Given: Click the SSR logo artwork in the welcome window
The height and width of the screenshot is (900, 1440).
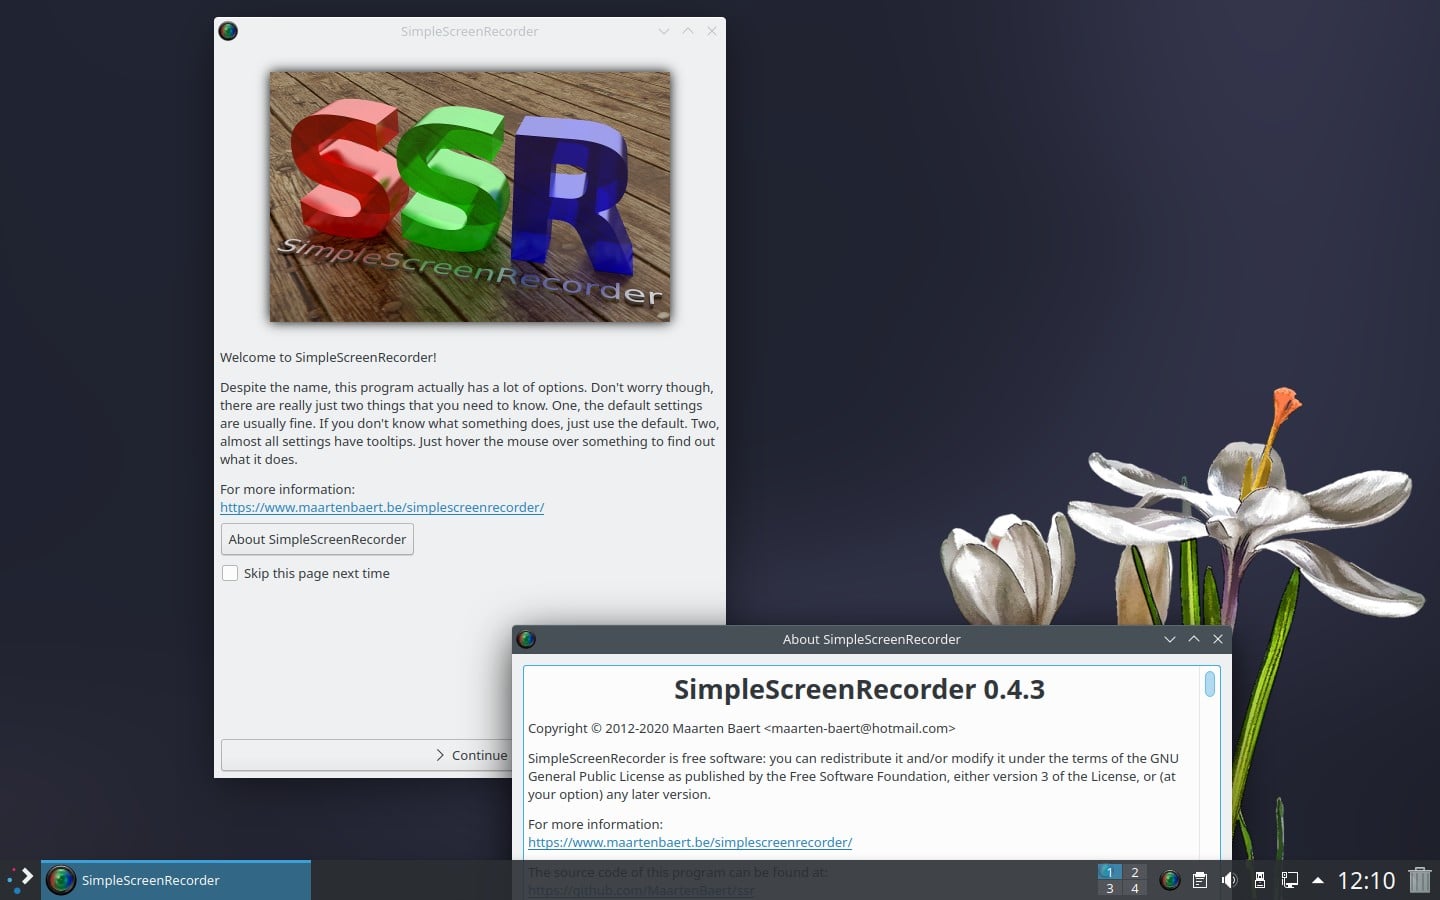Looking at the screenshot, I should (x=470, y=196).
